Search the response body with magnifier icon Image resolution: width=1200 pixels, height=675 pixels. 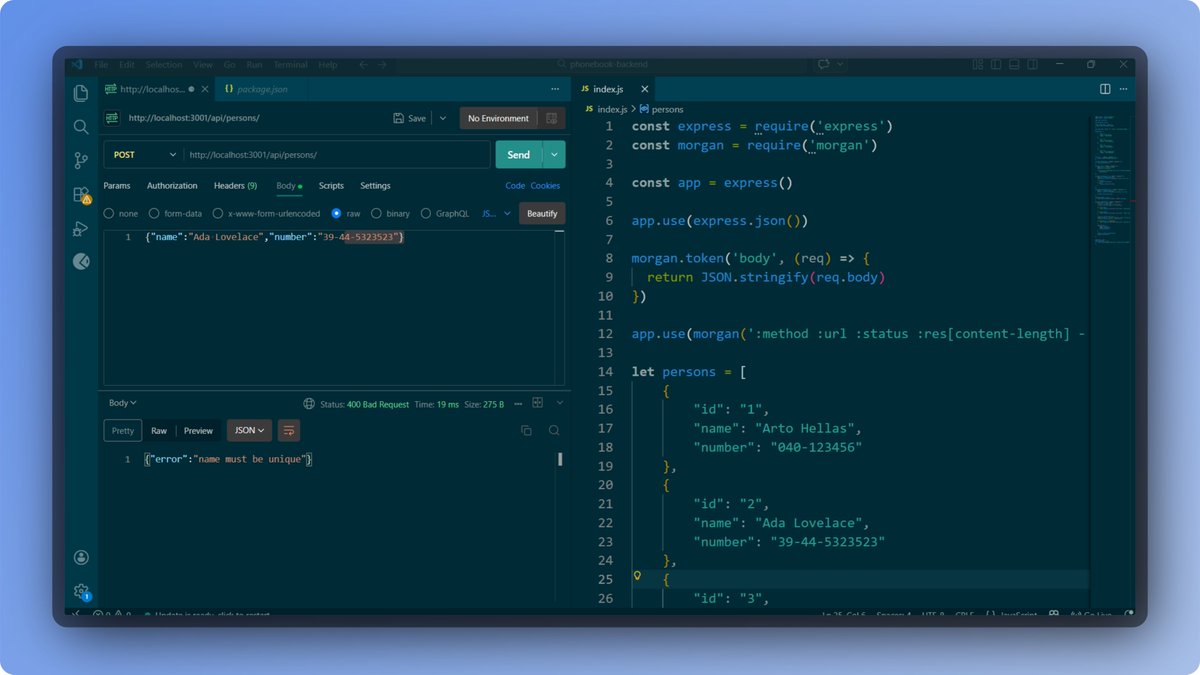(554, 430)
